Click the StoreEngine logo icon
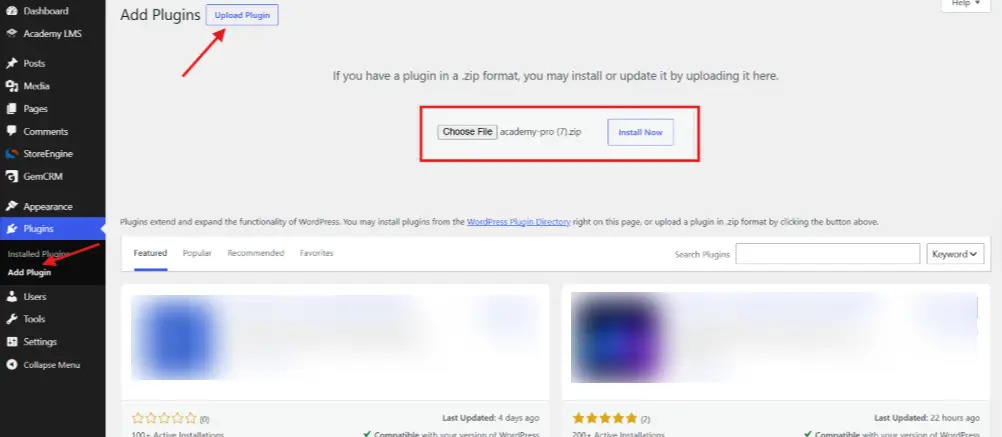The image size is (1002, 437). tap(11, 154)
